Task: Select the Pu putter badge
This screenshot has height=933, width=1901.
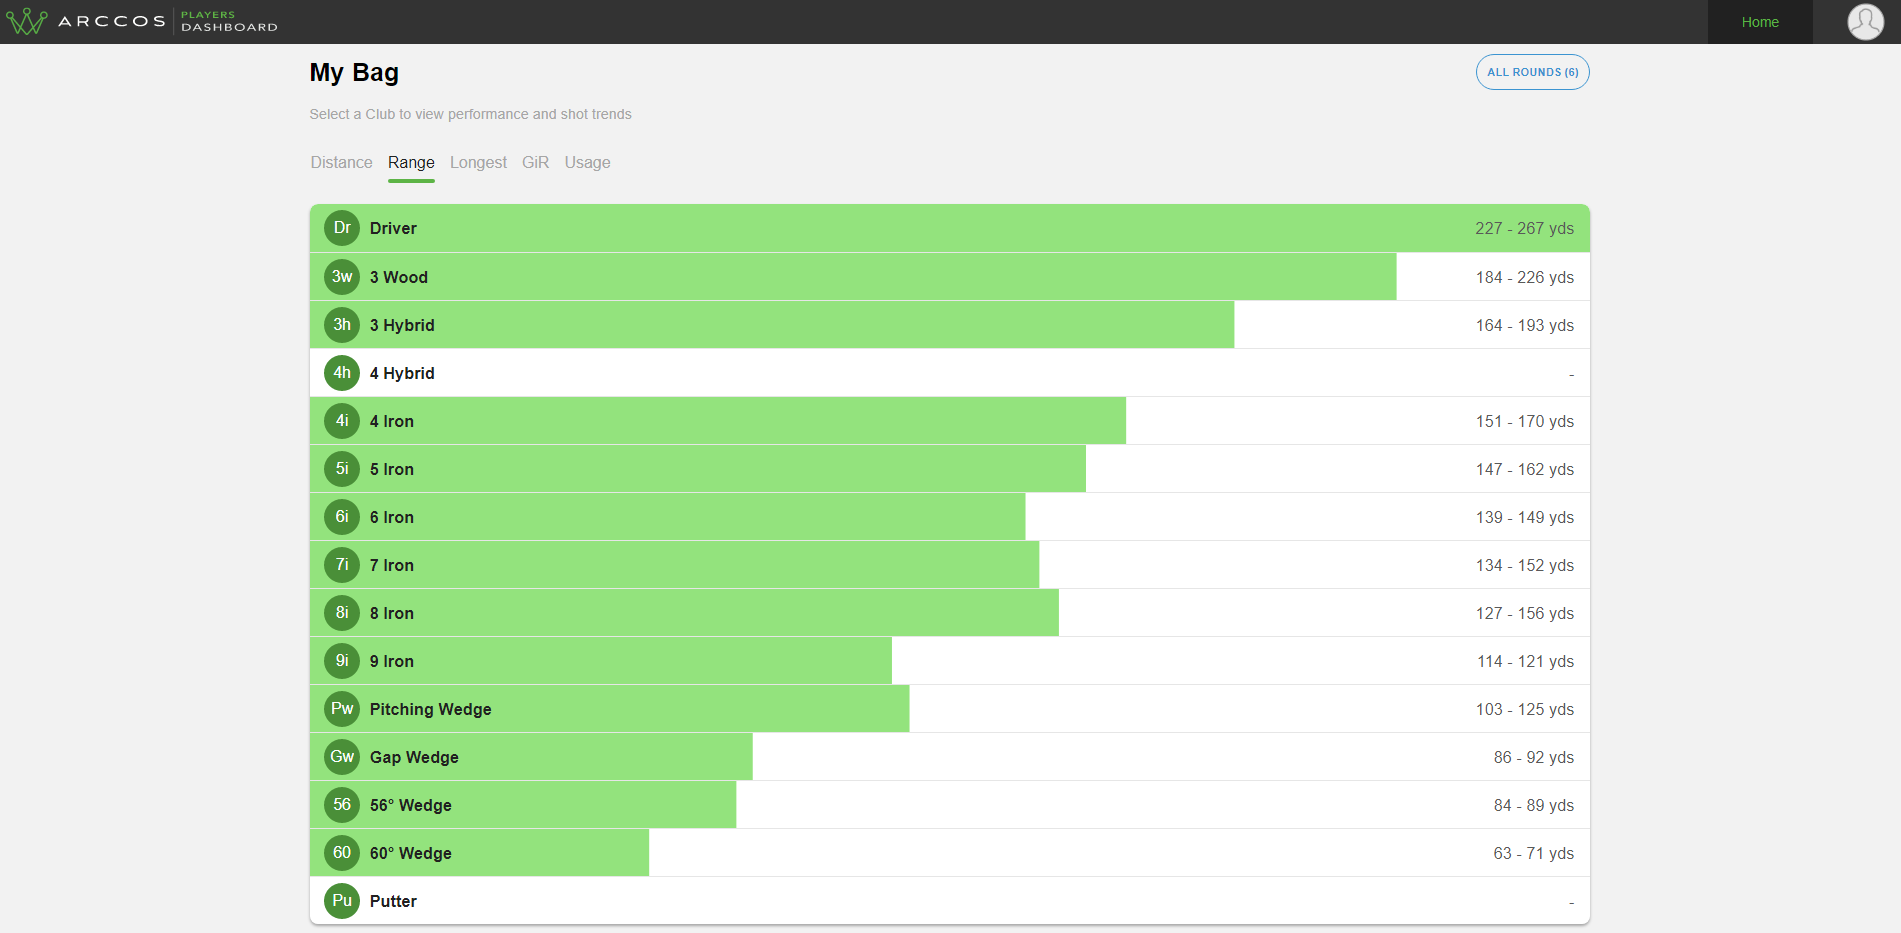Action: (342, 901)
